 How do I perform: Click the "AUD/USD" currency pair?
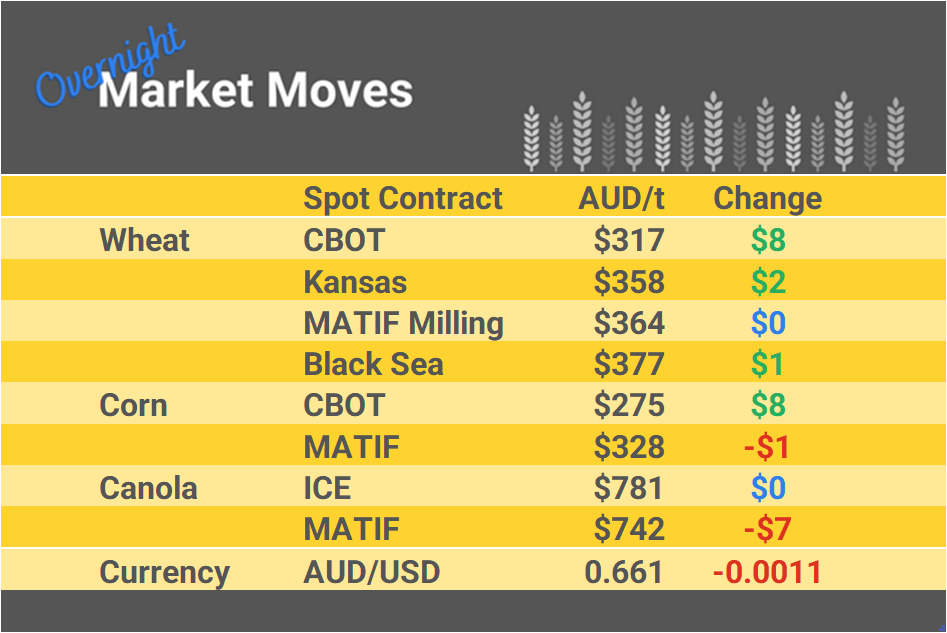(371, 572)
